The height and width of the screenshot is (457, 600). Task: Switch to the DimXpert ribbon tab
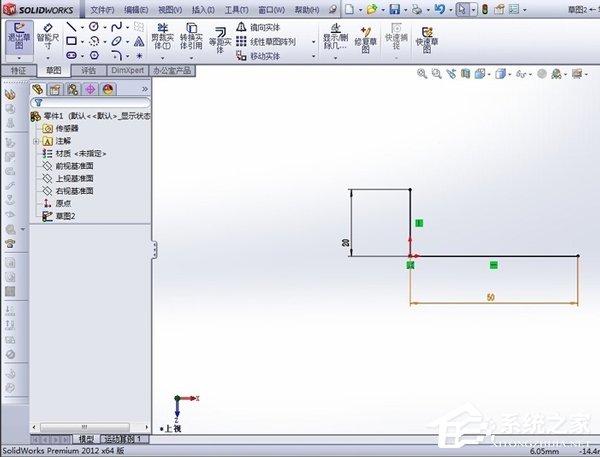pos(127,71)
